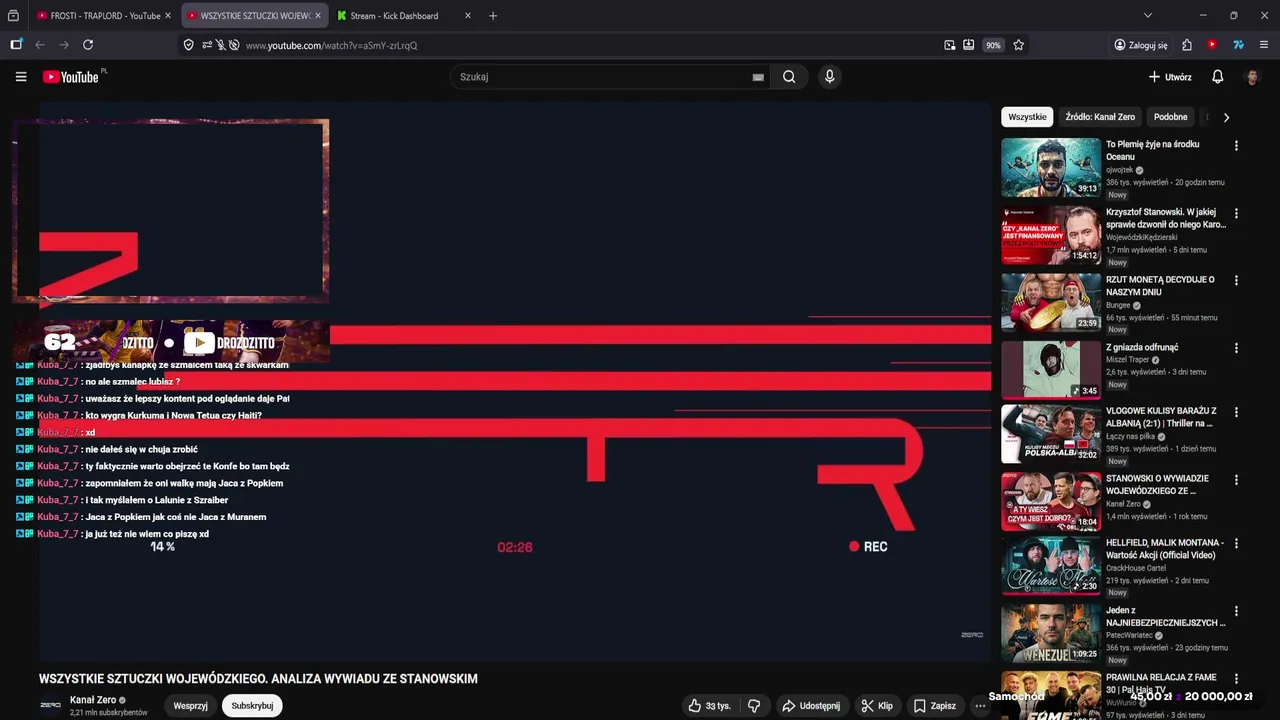Open the 'Kanał Zero' channel name link
The width and height of the screenshot is (1280, 720).
93,700
